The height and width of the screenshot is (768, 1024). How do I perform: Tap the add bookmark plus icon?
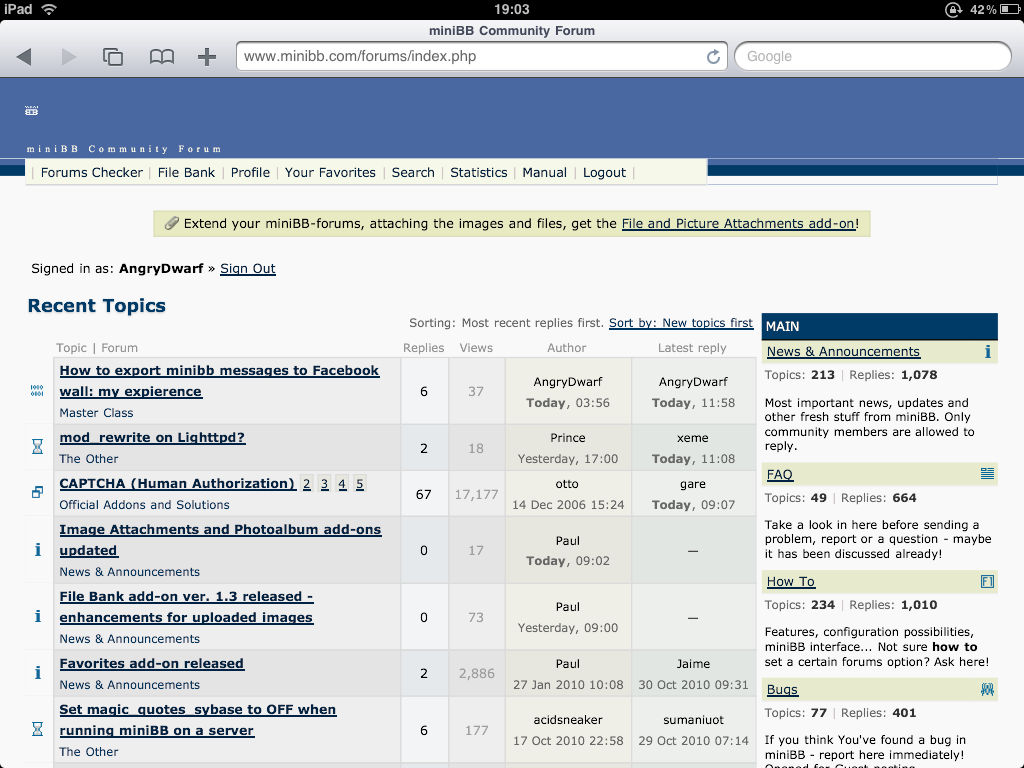[207, 57]
